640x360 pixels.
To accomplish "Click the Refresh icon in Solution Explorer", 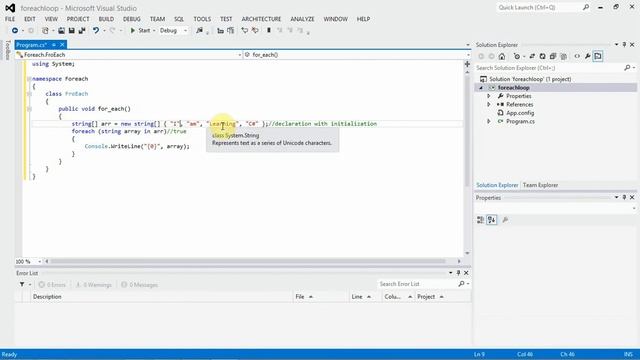I will tap(542, 56).
